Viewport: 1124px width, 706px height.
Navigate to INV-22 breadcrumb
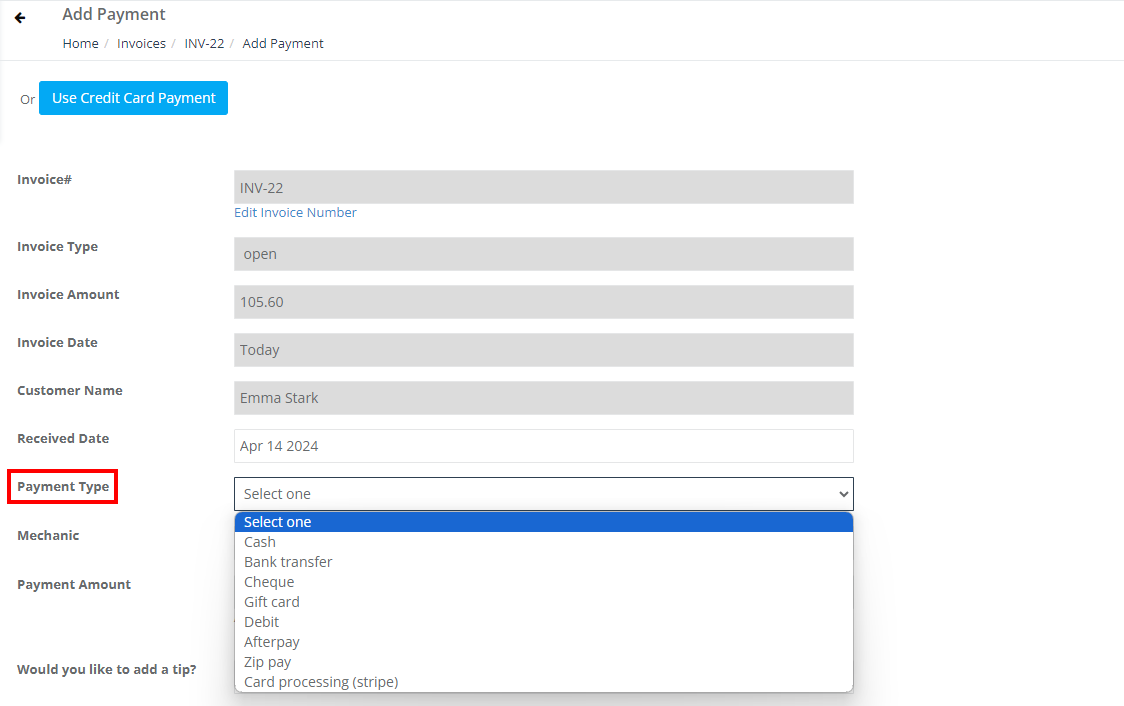(x=204, y=44)
